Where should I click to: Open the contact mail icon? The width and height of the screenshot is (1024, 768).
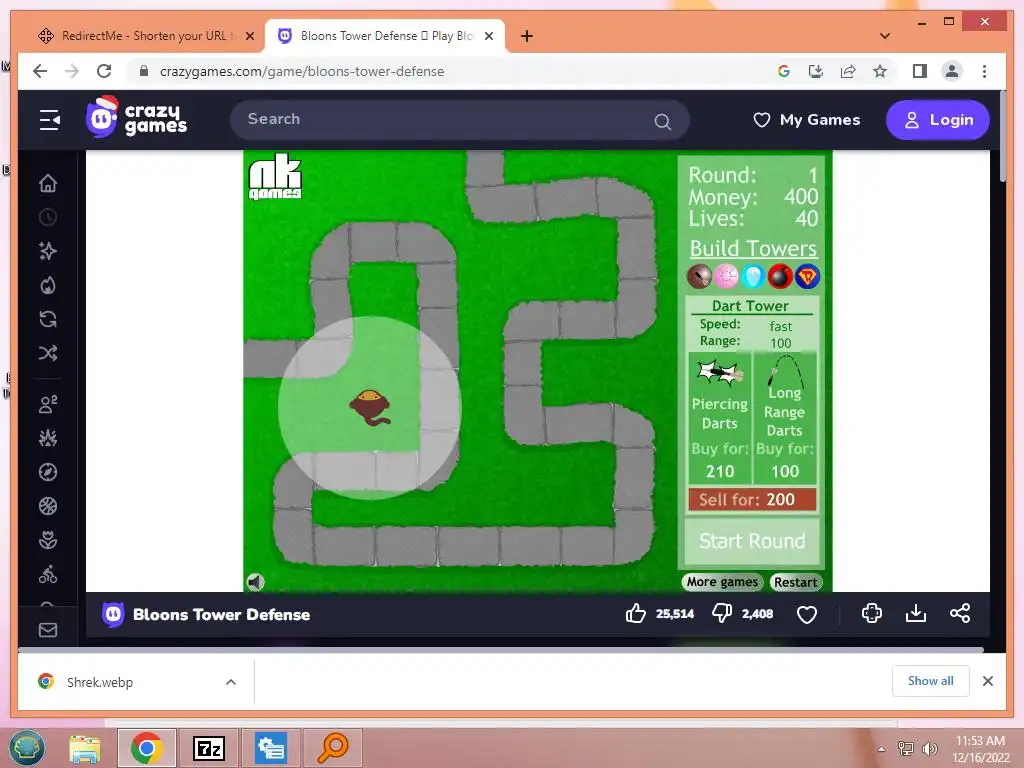click(x=48, y=630)
